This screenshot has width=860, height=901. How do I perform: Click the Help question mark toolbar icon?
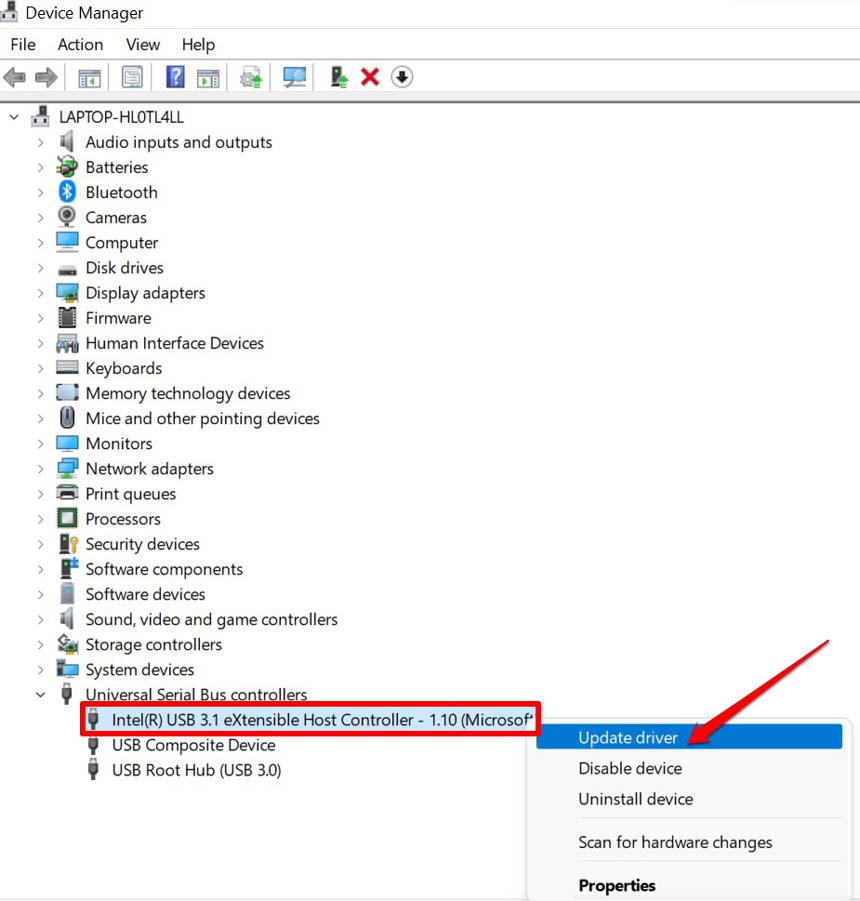coord(175,77)
